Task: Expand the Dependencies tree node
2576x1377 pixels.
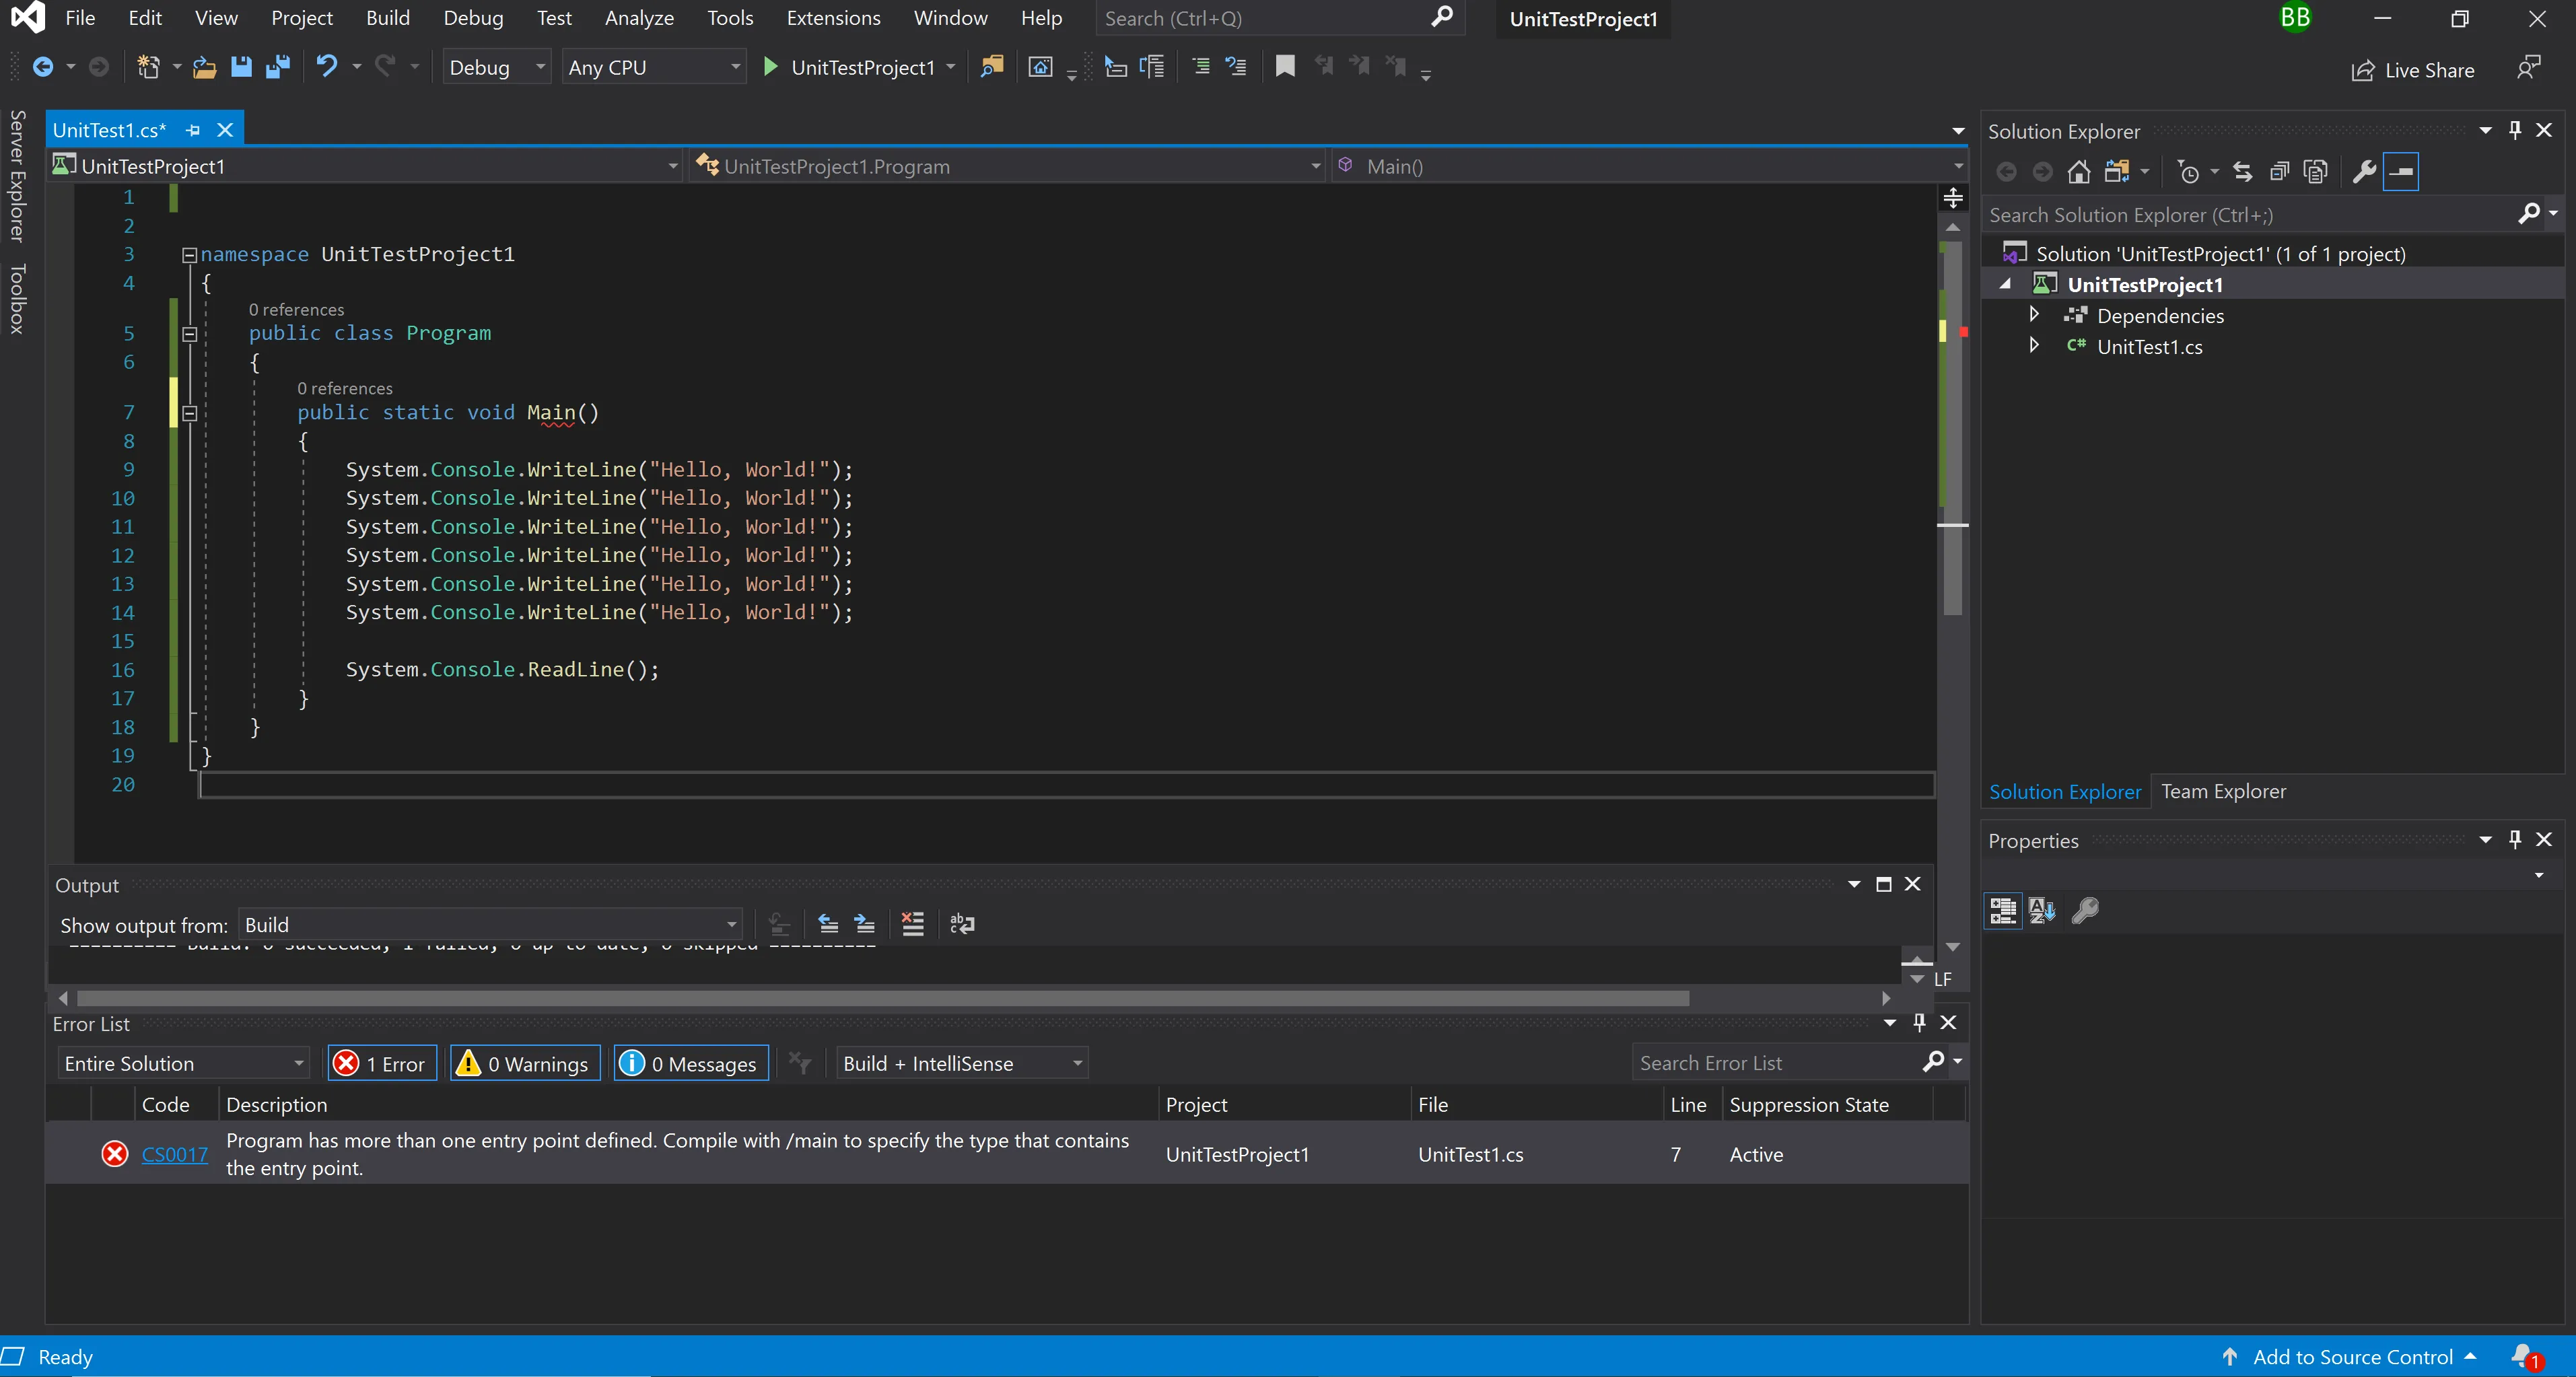Action: [2033, 315]
